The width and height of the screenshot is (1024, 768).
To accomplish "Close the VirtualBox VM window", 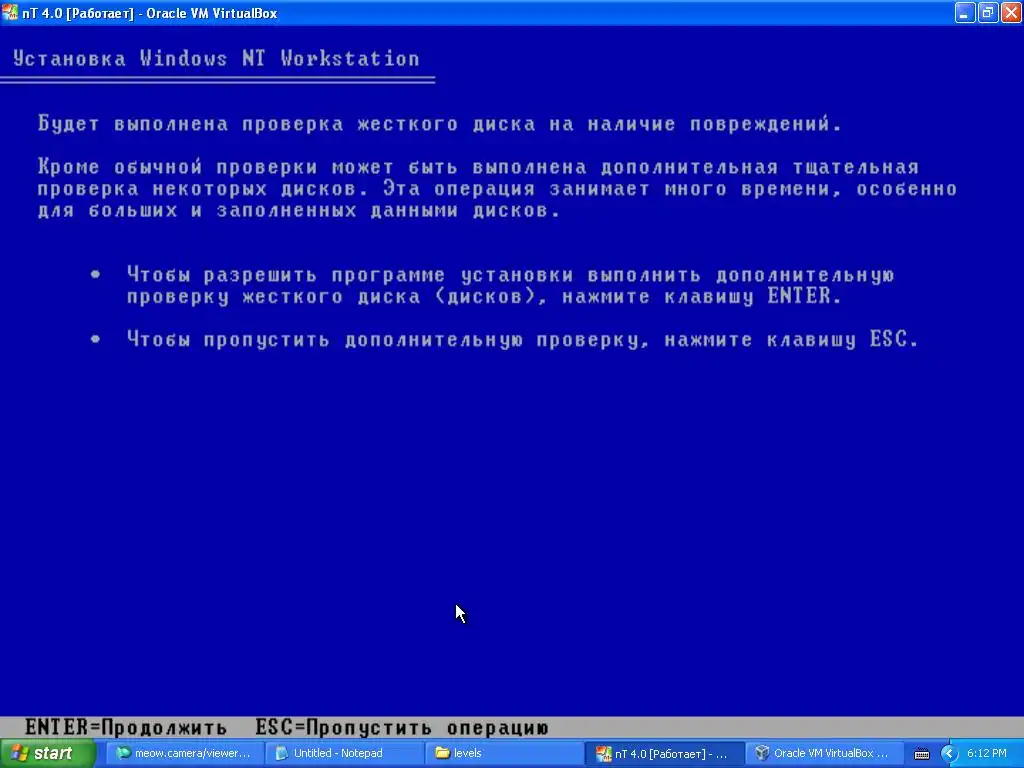I will click(1010, 12).
